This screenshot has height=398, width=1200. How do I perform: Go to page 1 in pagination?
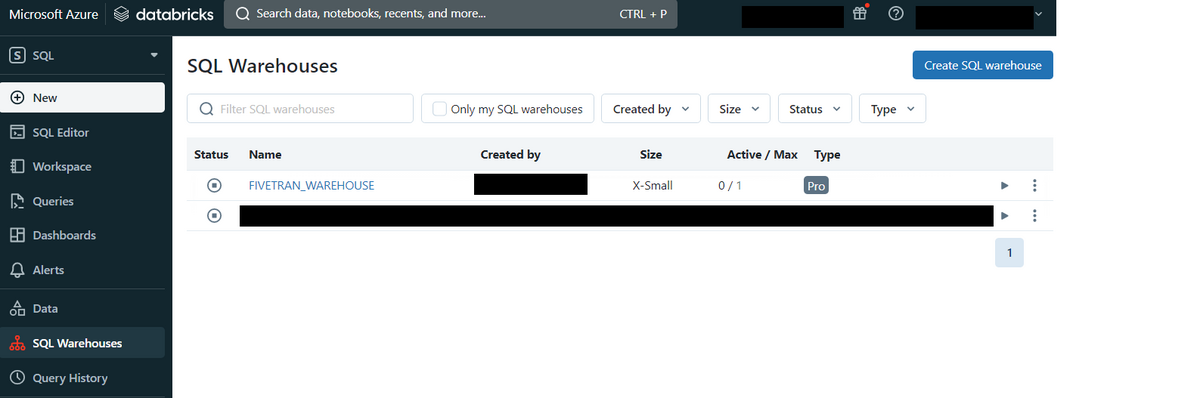pos(1009,253)
